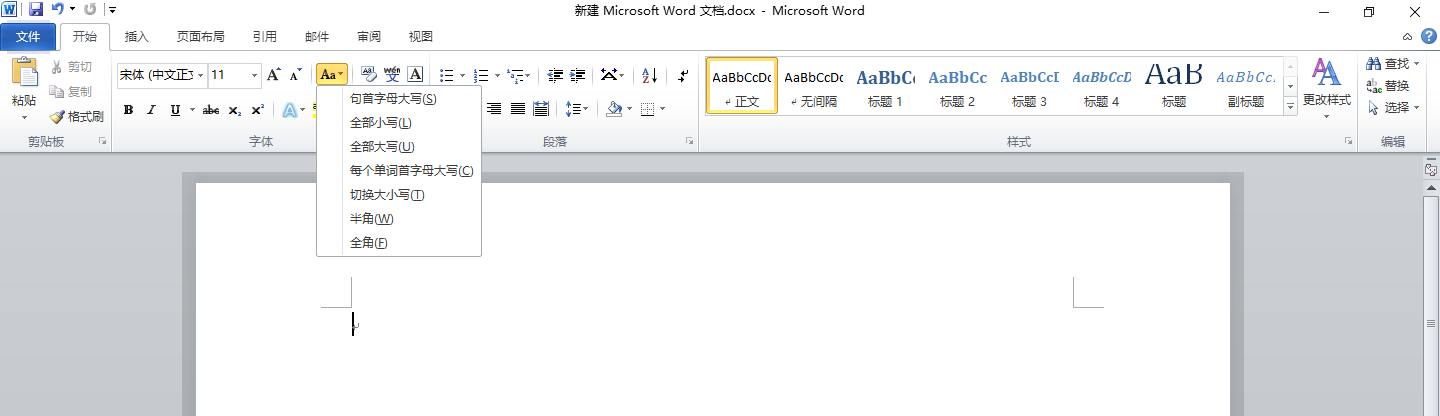Switch to the Page Layout (页面布局) tab
The width and height of the screenshot is (1440, 416).
click(201, 37)
